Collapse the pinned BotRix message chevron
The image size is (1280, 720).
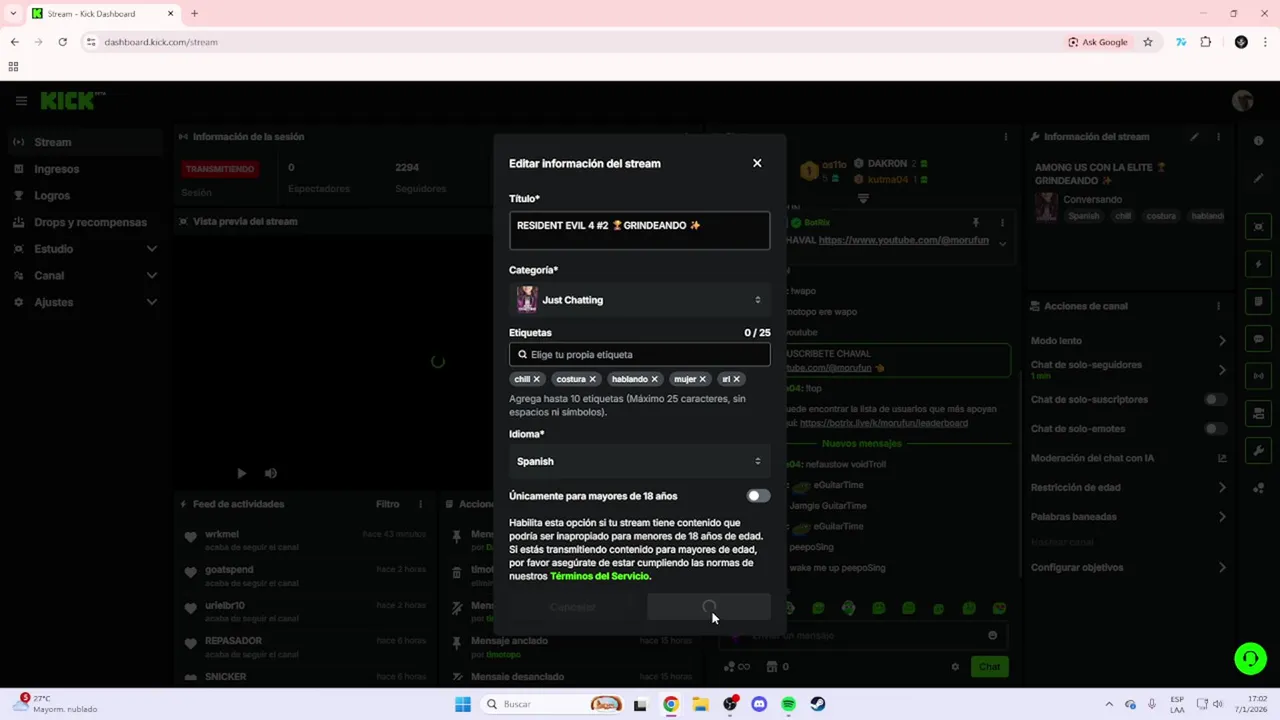click(x=1002, y=243)
